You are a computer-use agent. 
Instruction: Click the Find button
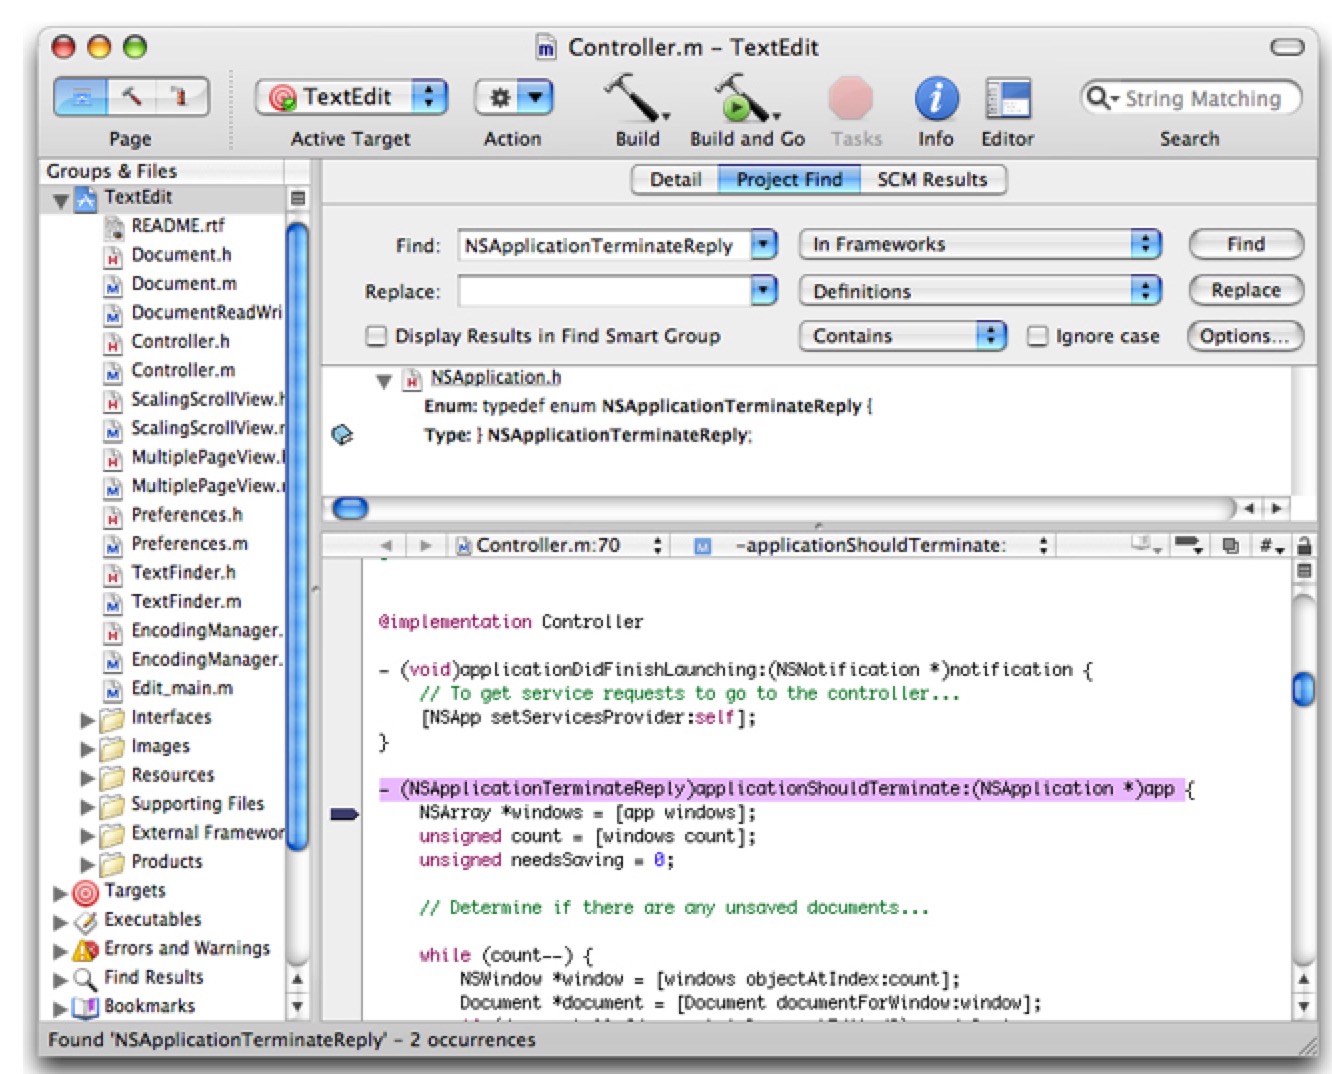(x=1246, y=244)
